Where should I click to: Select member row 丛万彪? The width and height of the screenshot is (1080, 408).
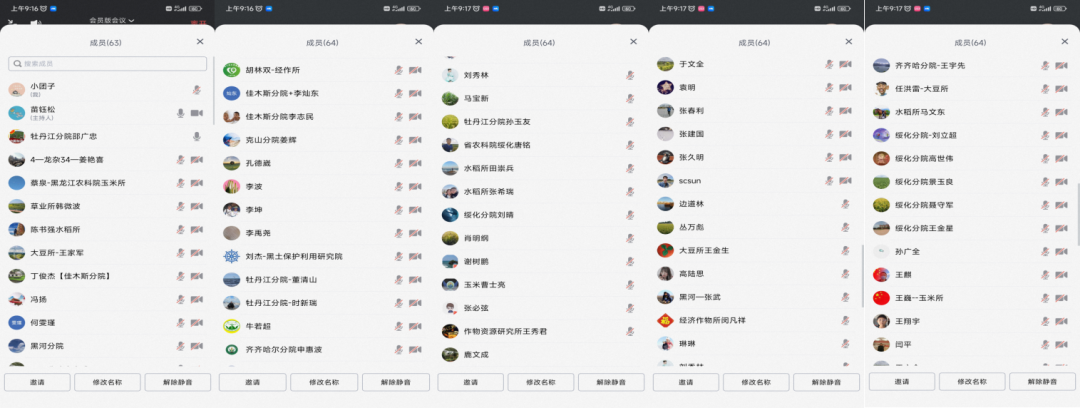756,227
